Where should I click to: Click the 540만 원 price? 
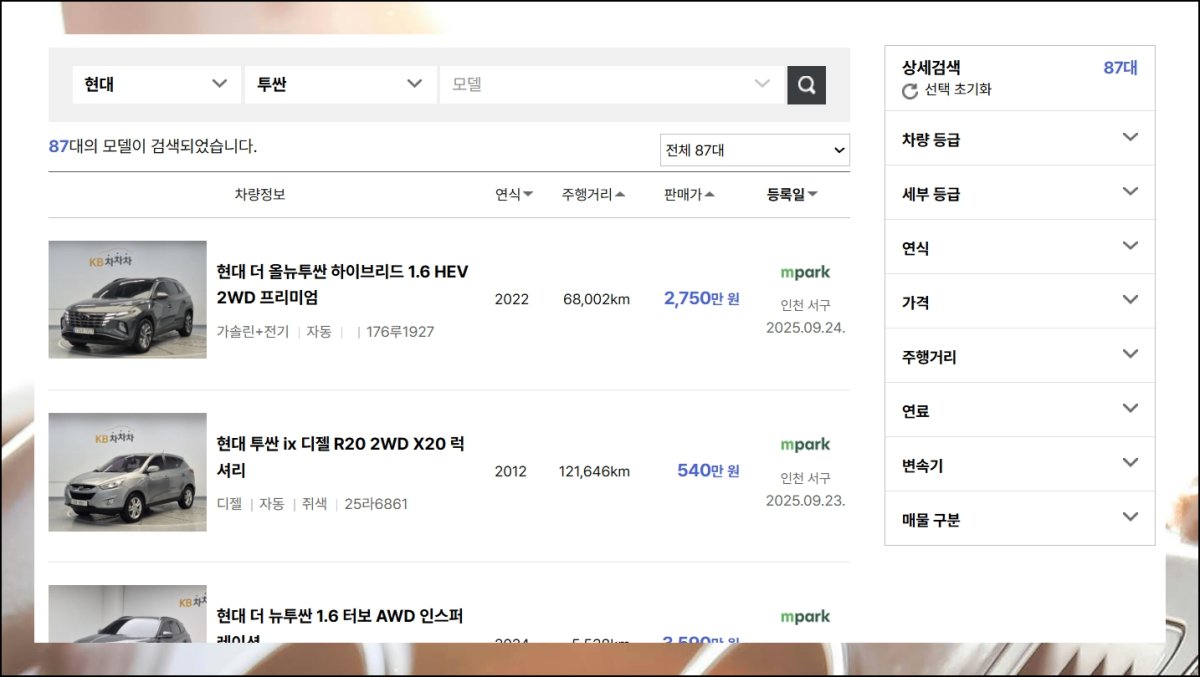[708, 470]
